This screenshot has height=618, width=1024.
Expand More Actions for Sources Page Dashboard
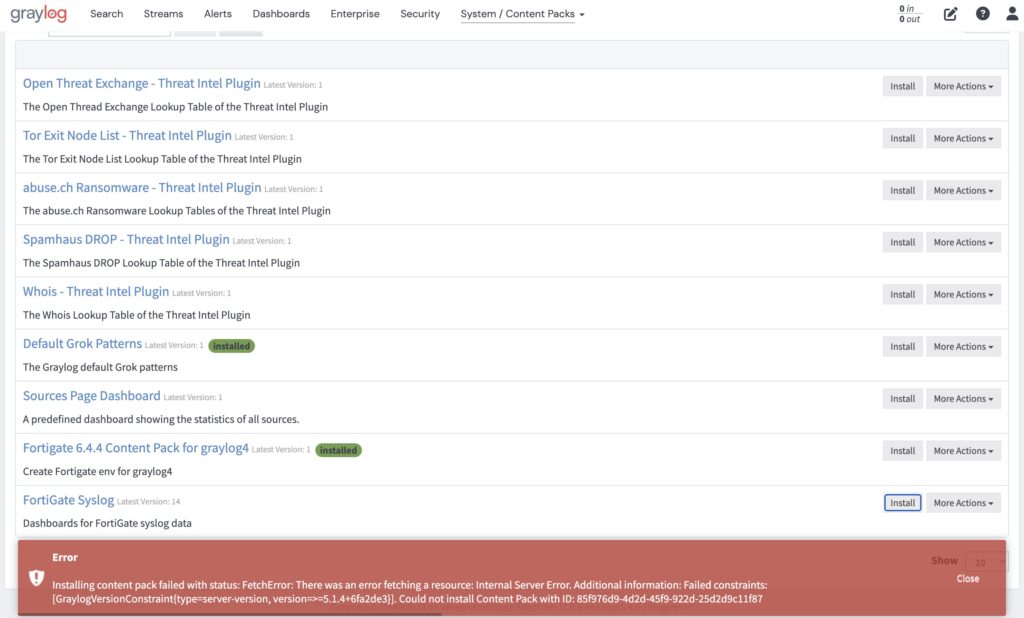click(x=963, y=399)
